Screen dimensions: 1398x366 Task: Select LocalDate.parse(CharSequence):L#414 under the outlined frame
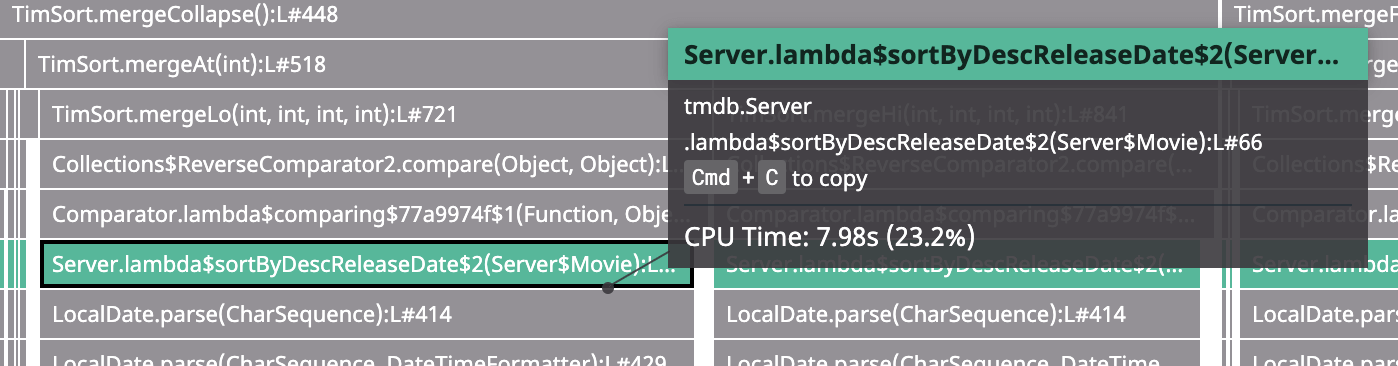click(367, 315)
